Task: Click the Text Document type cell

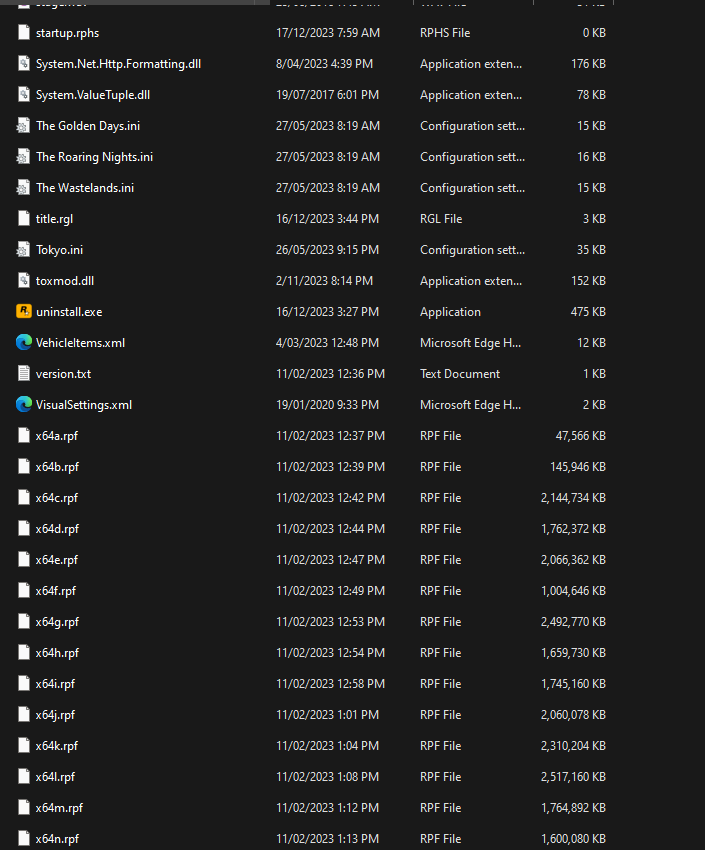Action: (x=460, y=374)
